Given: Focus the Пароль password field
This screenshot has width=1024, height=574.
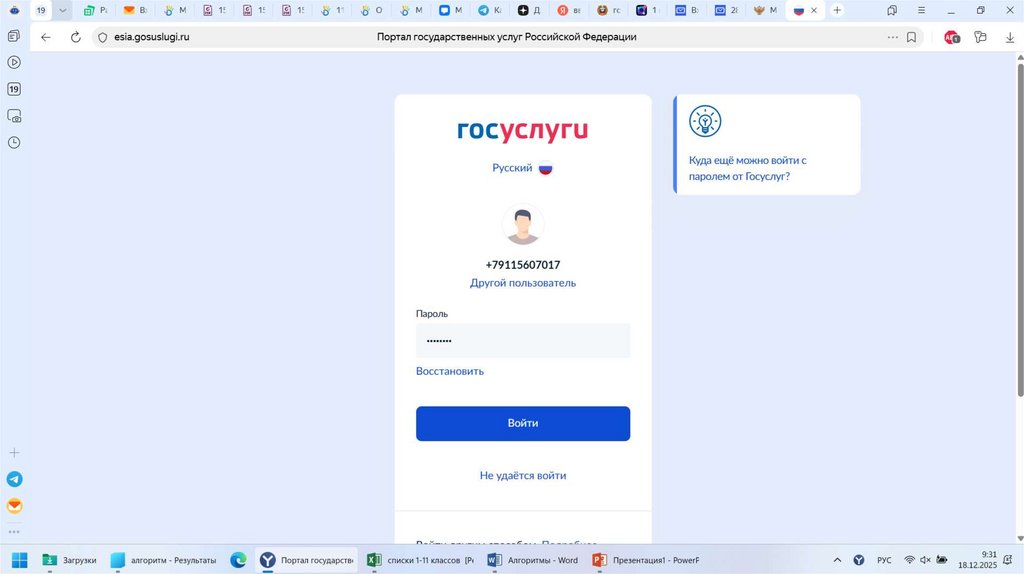Looking at the screenshot, I should coord(522,340).
